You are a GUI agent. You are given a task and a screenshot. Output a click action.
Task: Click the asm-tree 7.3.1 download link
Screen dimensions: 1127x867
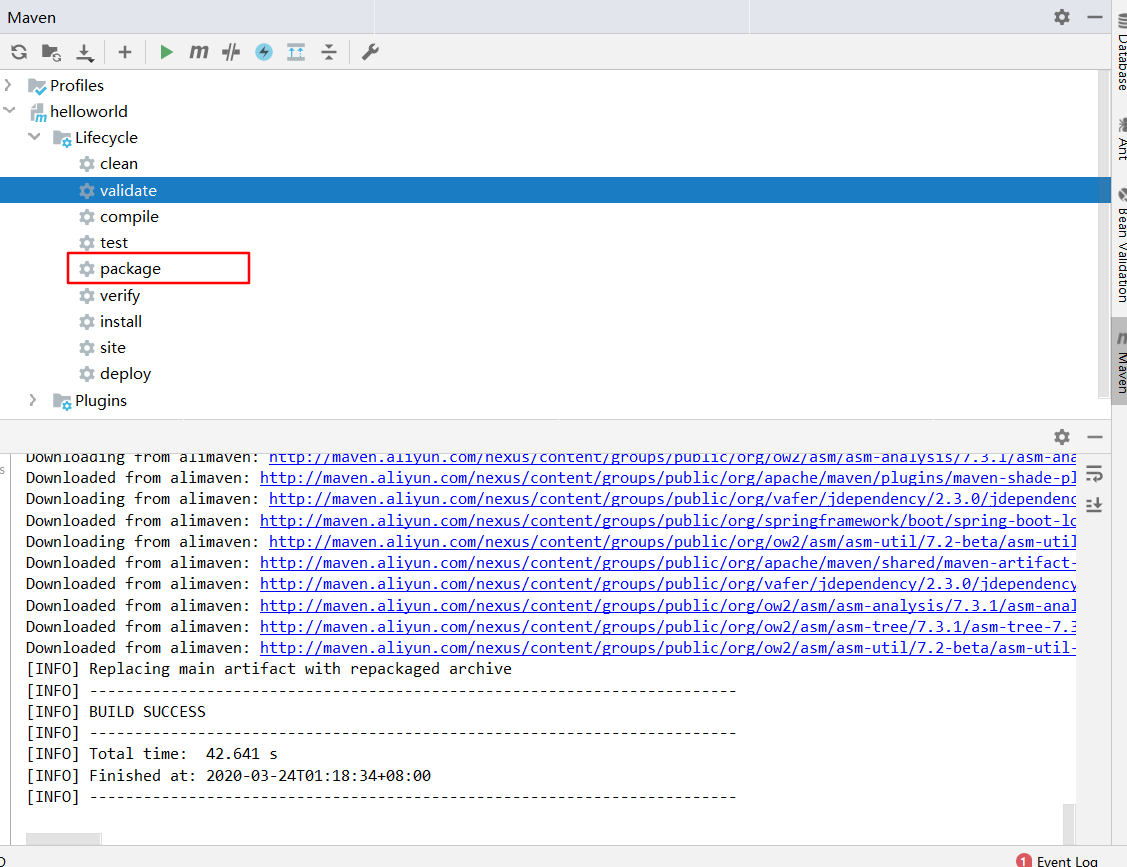[667, 626]
